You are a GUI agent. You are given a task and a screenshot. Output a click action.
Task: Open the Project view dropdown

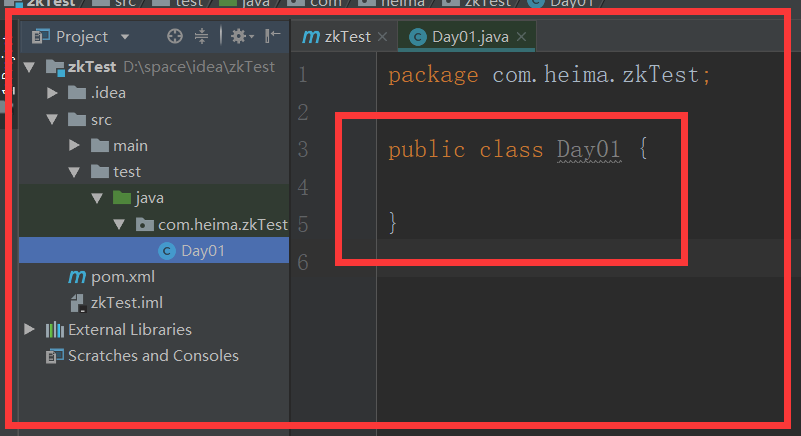[125, 37]
